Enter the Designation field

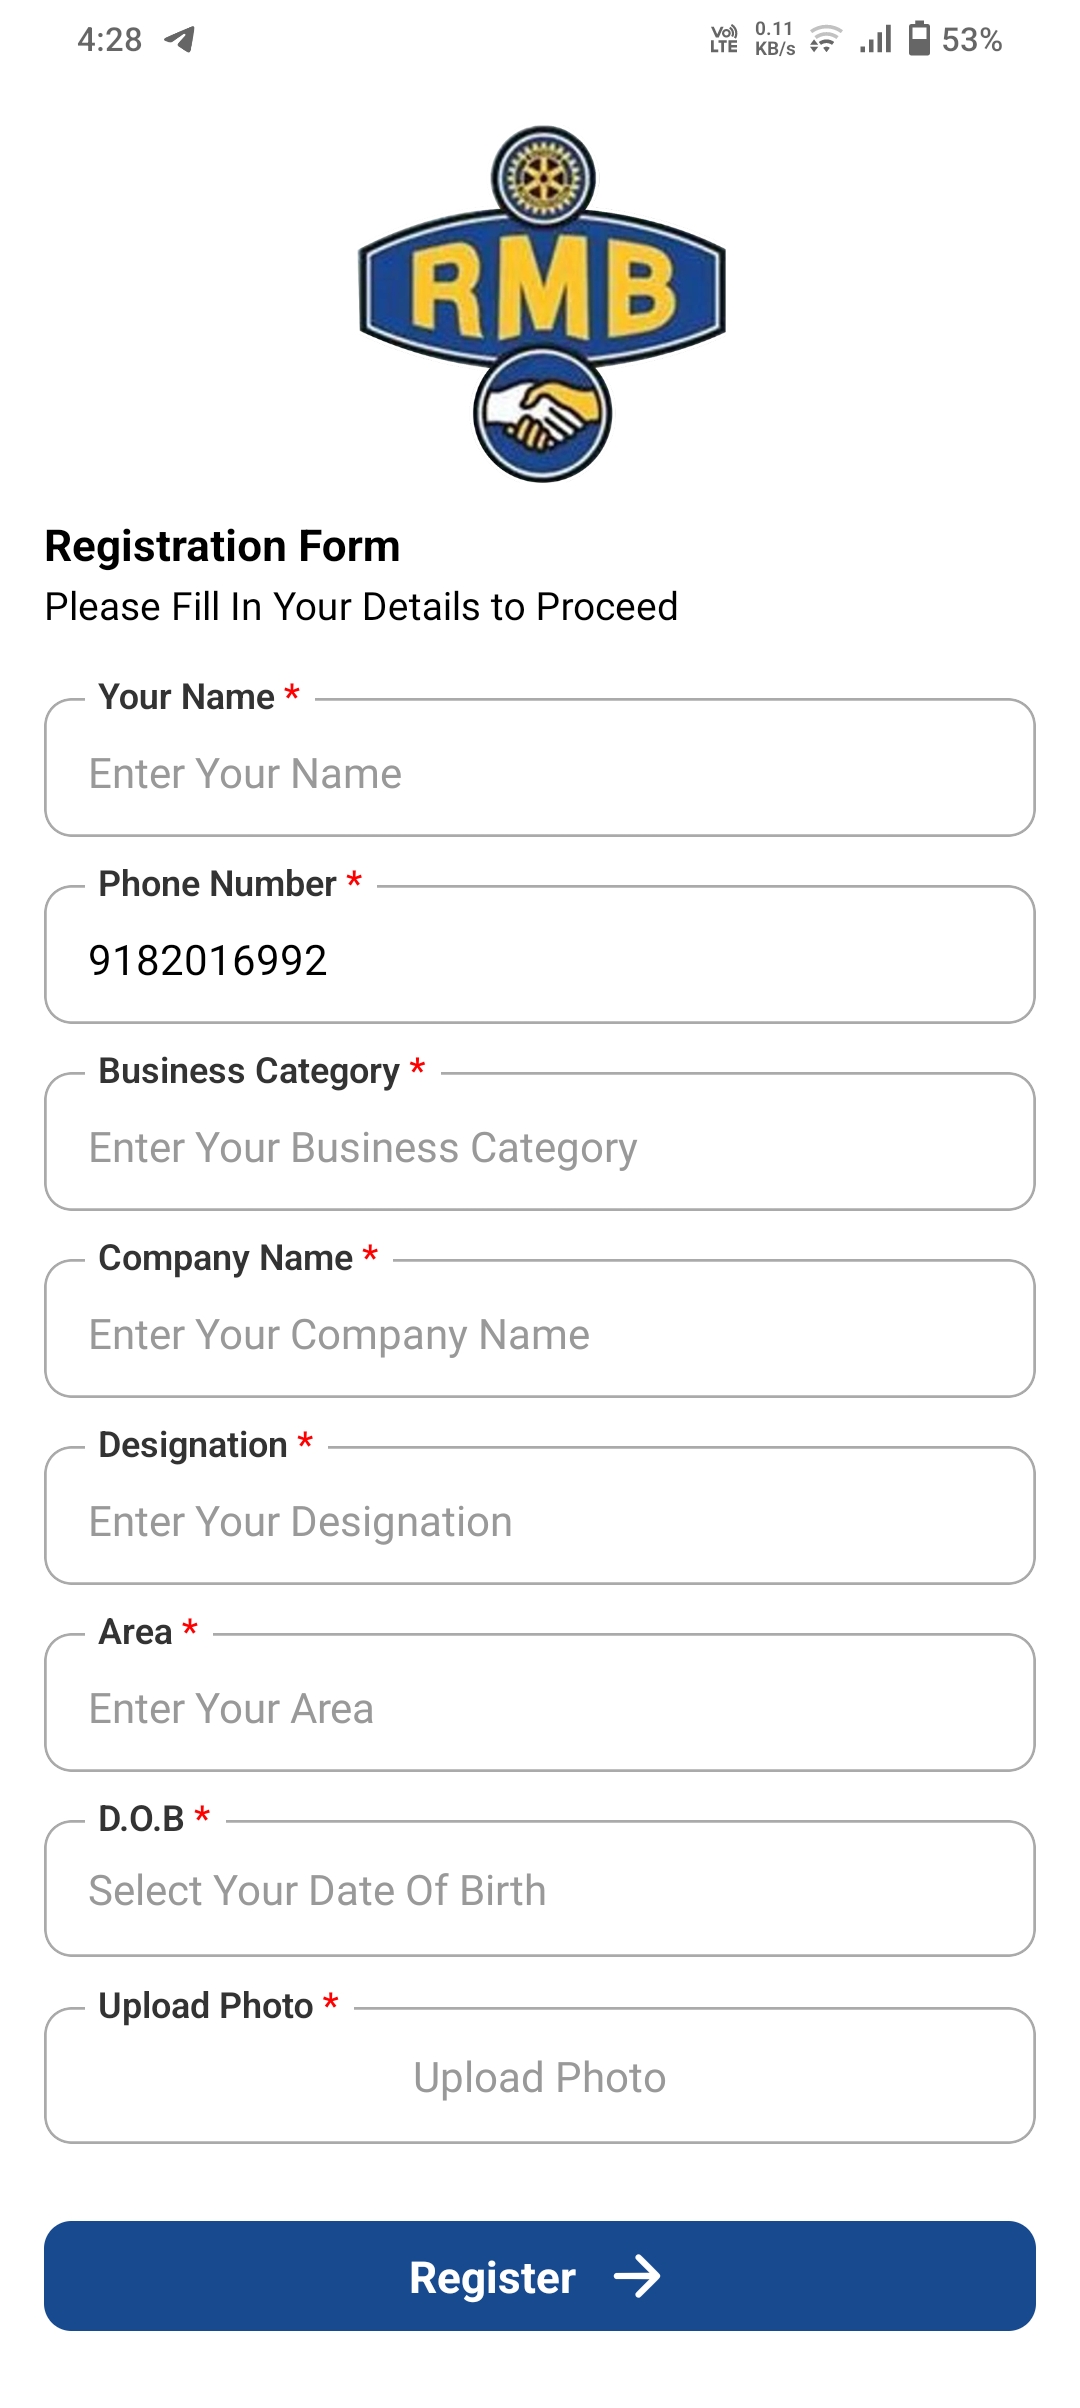(x=540, y=1521)
